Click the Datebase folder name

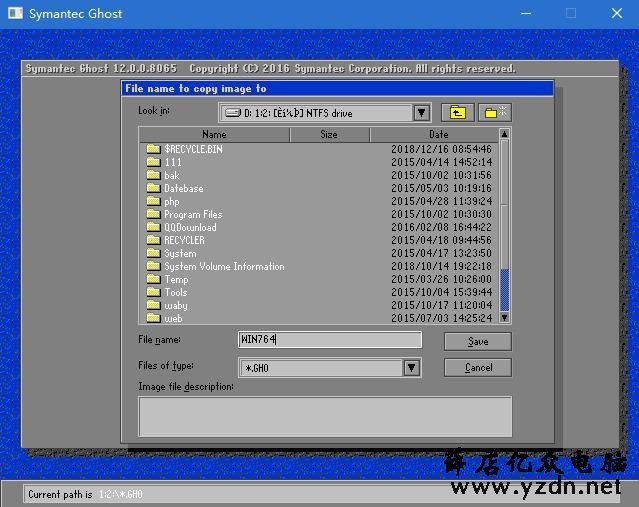click(x=184, y=188)
